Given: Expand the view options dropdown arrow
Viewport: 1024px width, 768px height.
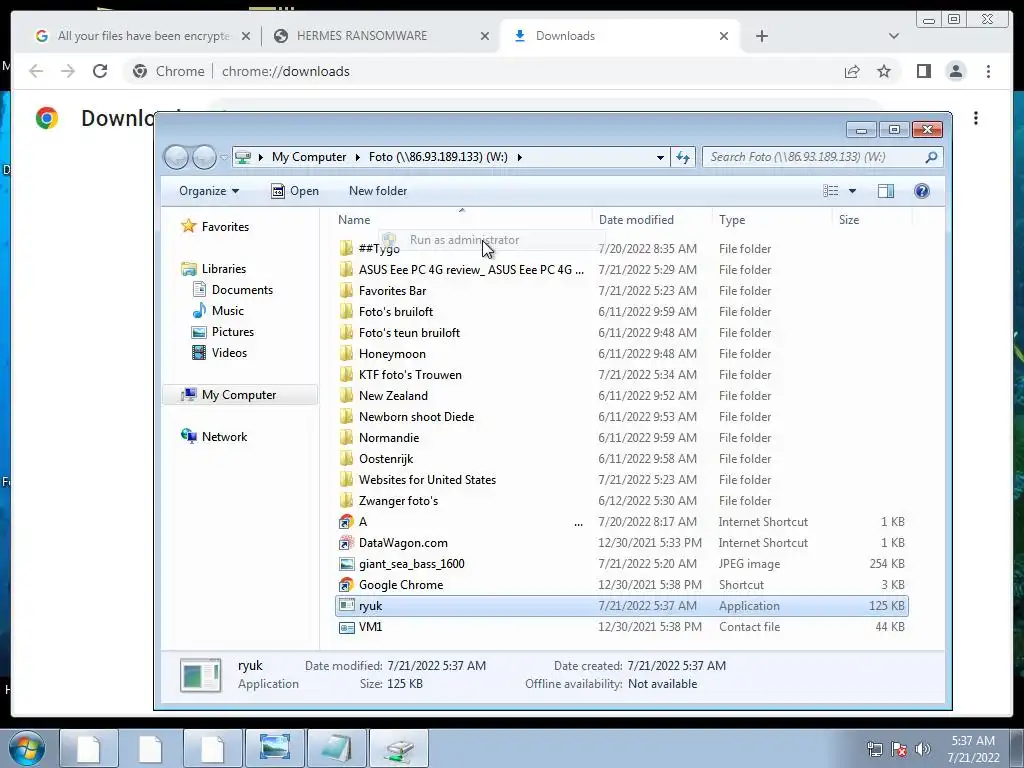Looking at the screenshot, I should click(852, 191).
